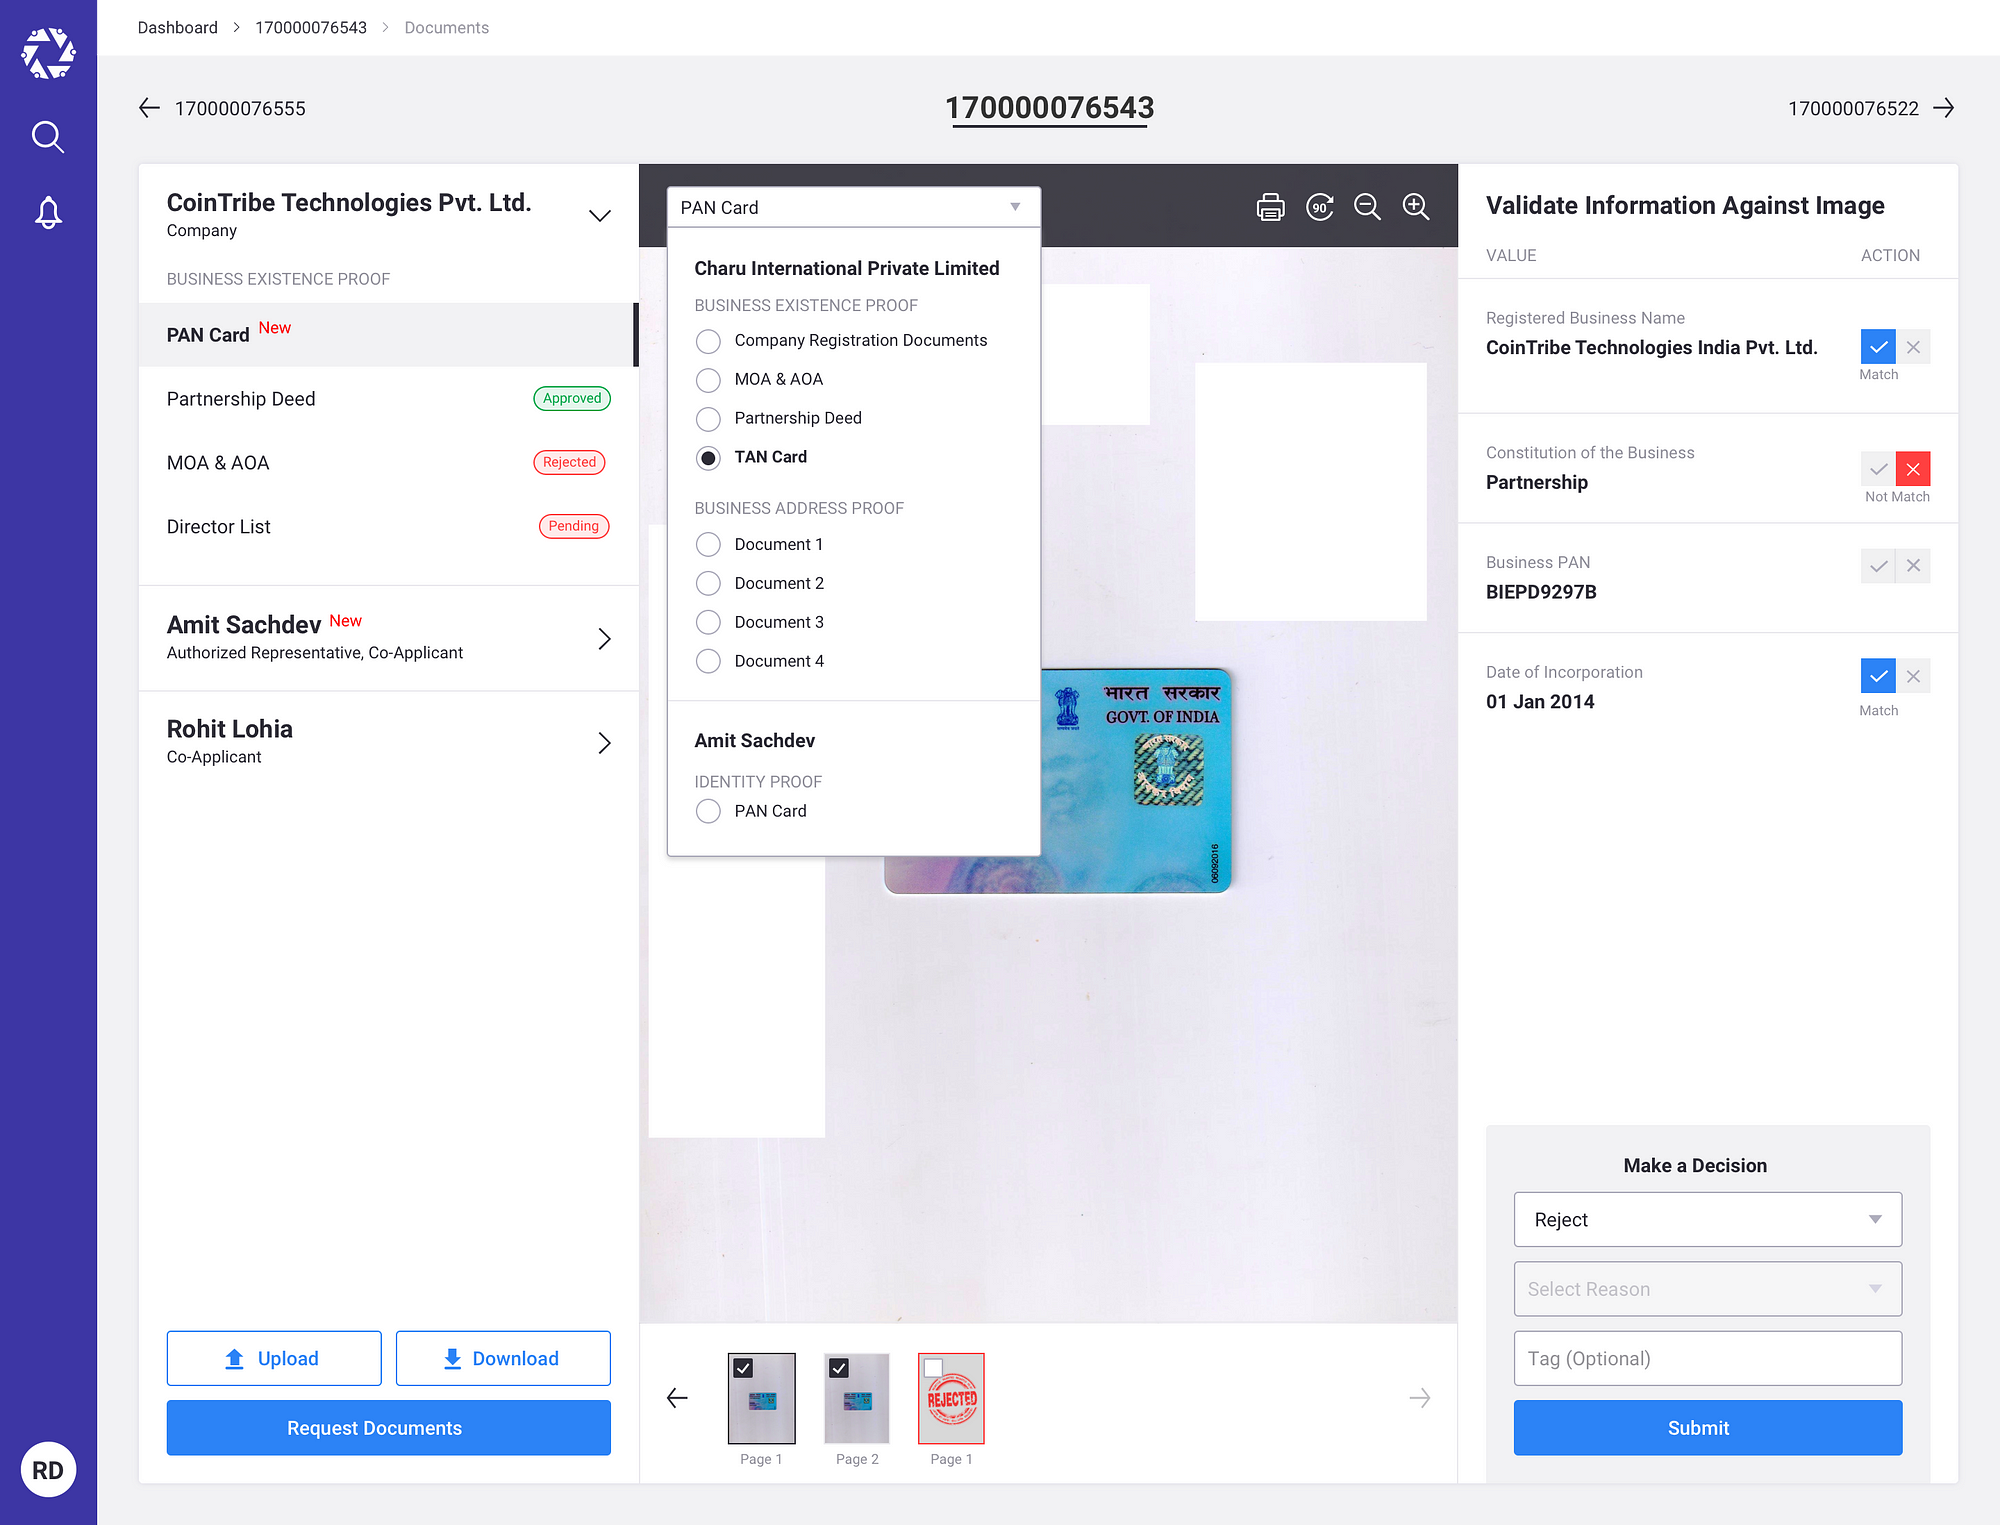Click the Date of Incorporation match check
This screenshot has width=2000, height=1525.
tap(1878, 676)
